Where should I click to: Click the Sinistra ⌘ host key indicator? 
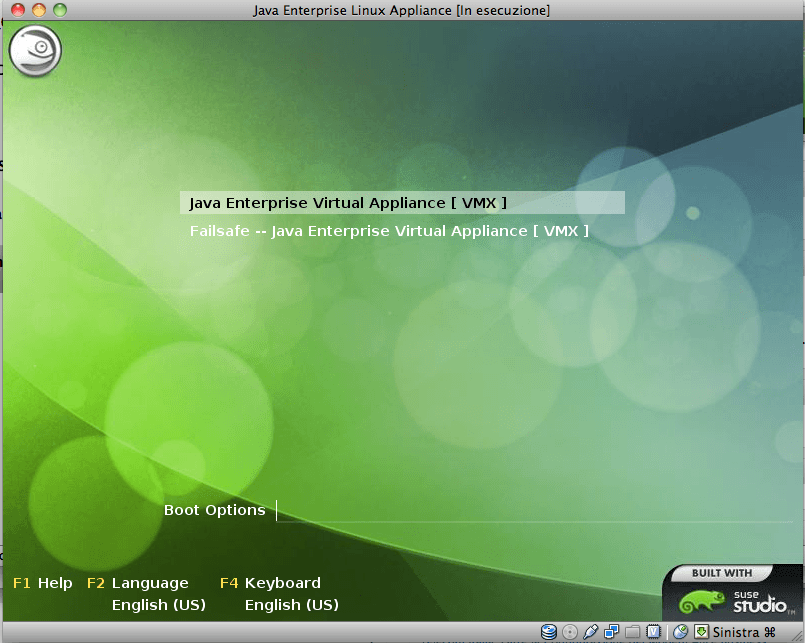coord(744,632)
